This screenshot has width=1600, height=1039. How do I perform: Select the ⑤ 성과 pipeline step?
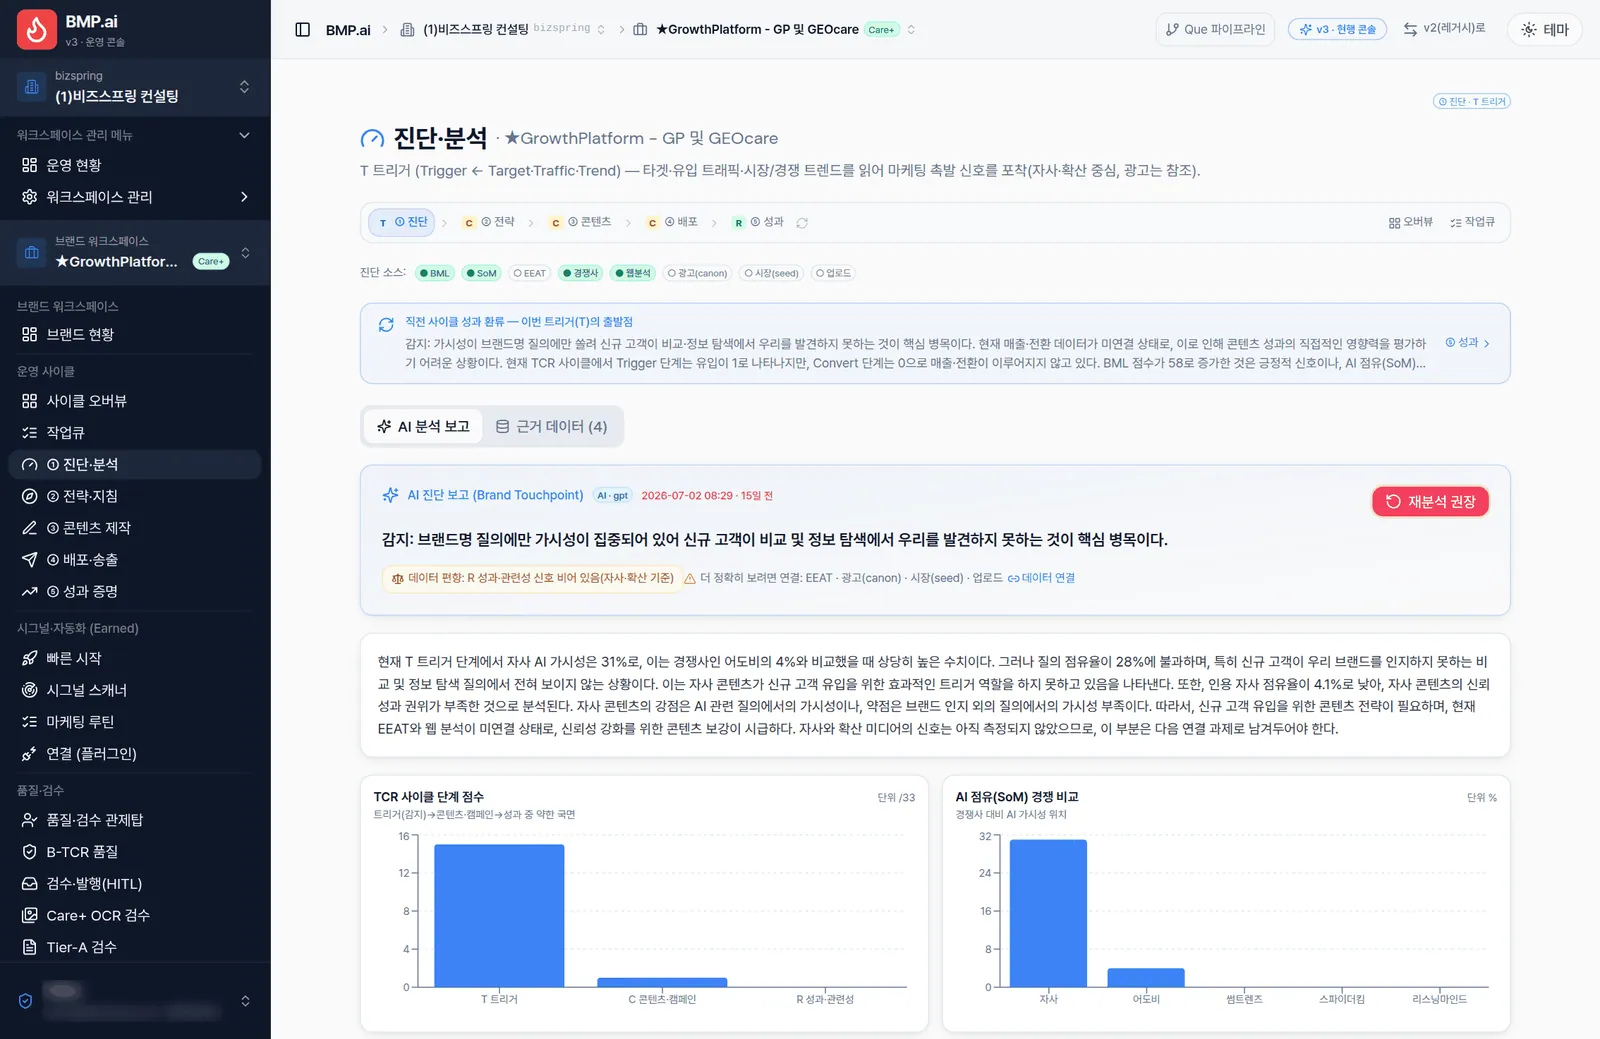pos(759,222)
